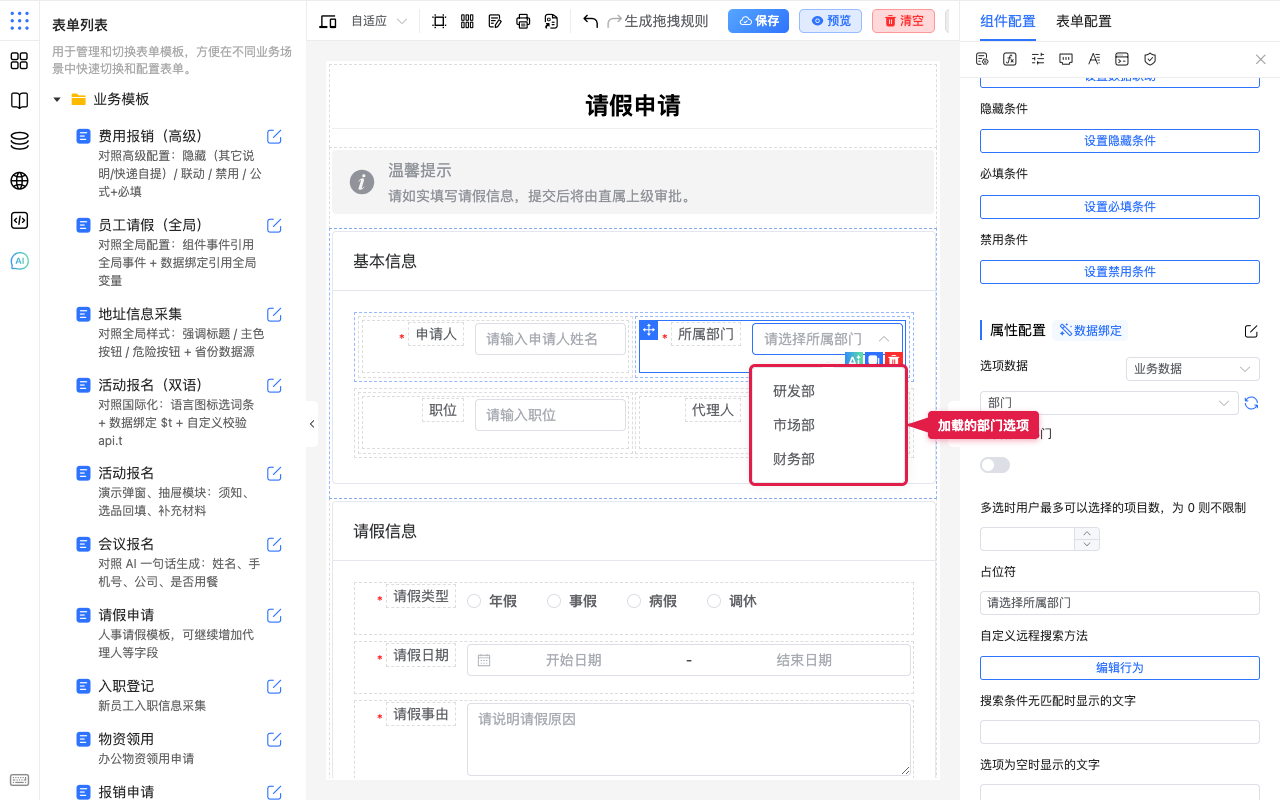The height and width of the screenshot is (800, 1280).
Task: Click the print icon in the toolbar
Action: (523, 21)
